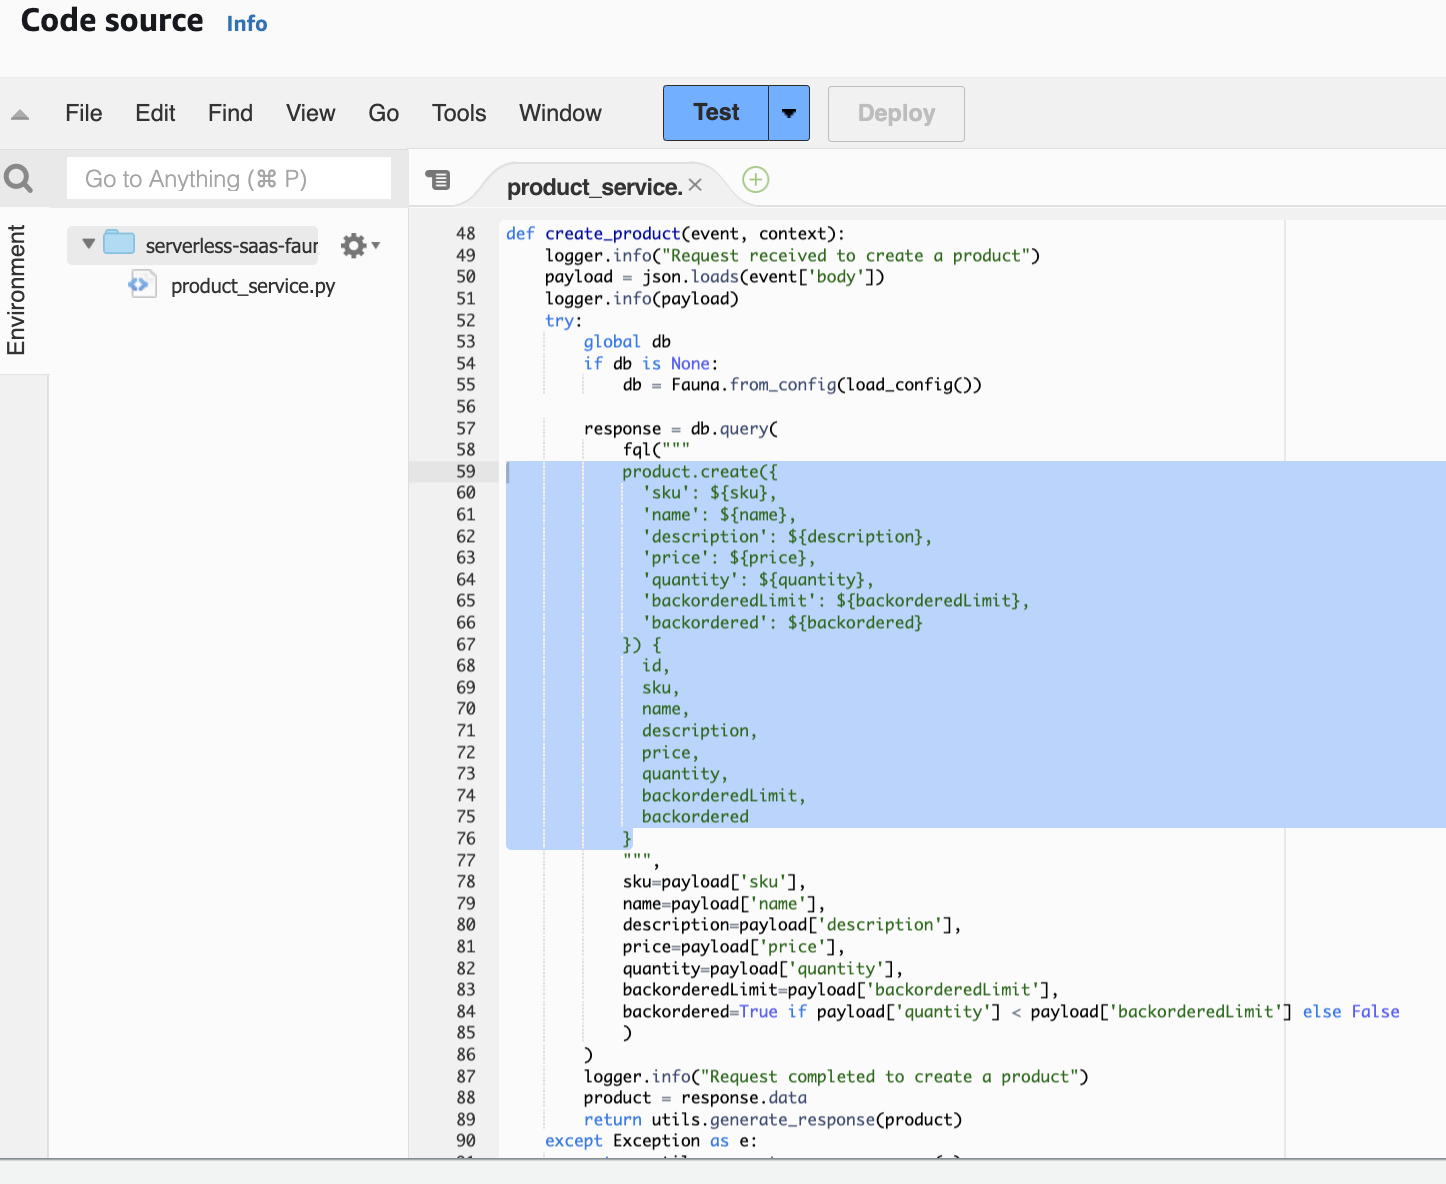Open the File menu
The image size is (1446, 1184).
click(84, 113)
